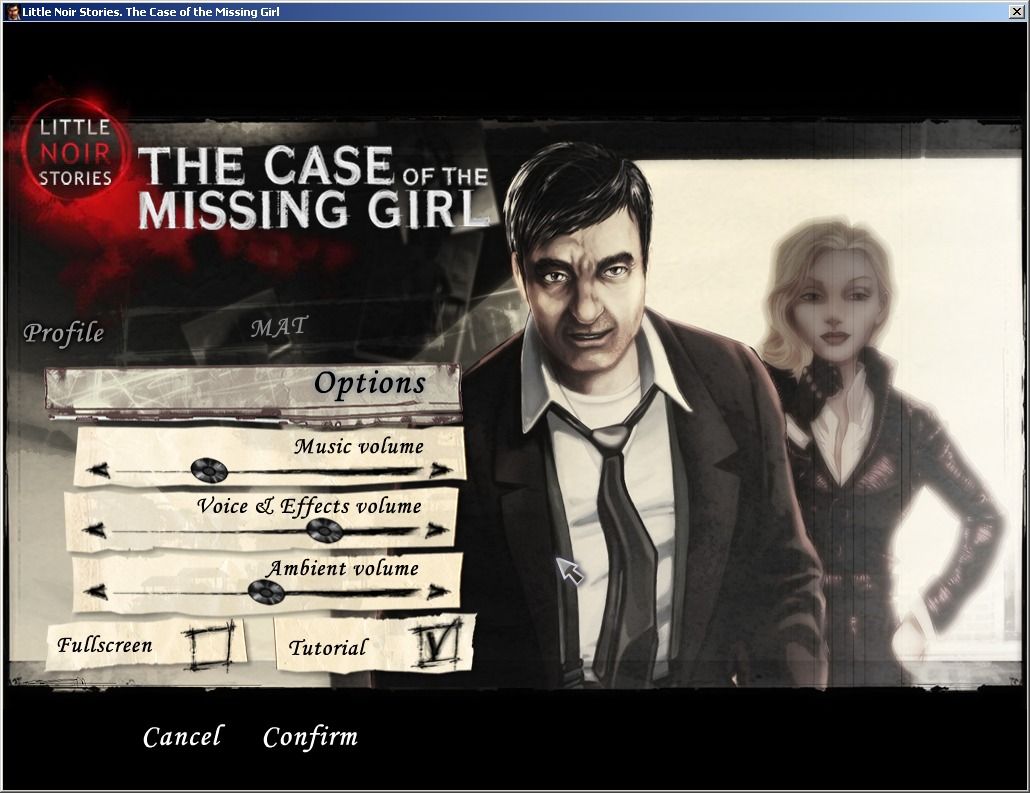
Task: Click the 'Ambient volume' label text
Action: pos(342,568)
